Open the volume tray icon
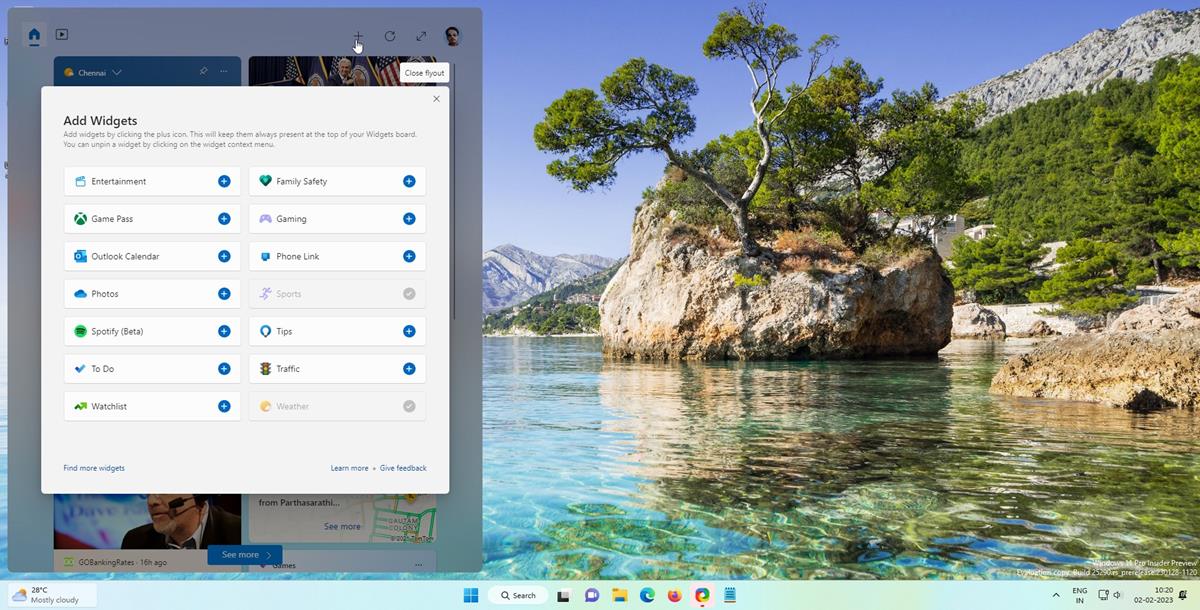1200x610 pixels. pos(1117,595)
